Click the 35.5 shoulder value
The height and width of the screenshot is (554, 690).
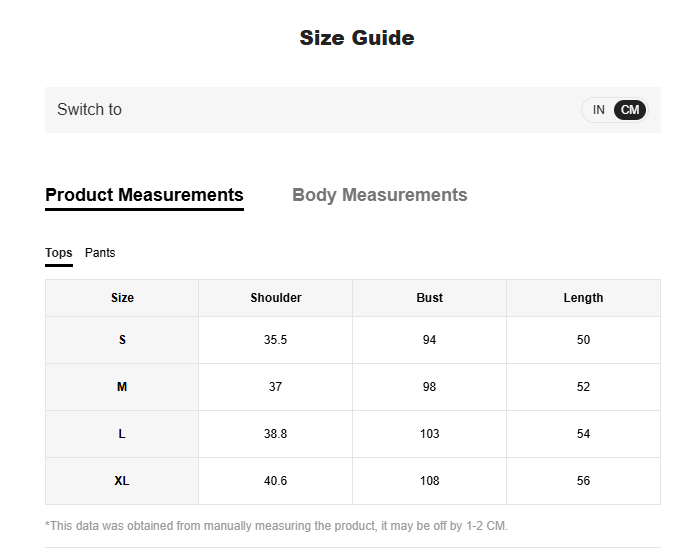click(x=275, y=340)
